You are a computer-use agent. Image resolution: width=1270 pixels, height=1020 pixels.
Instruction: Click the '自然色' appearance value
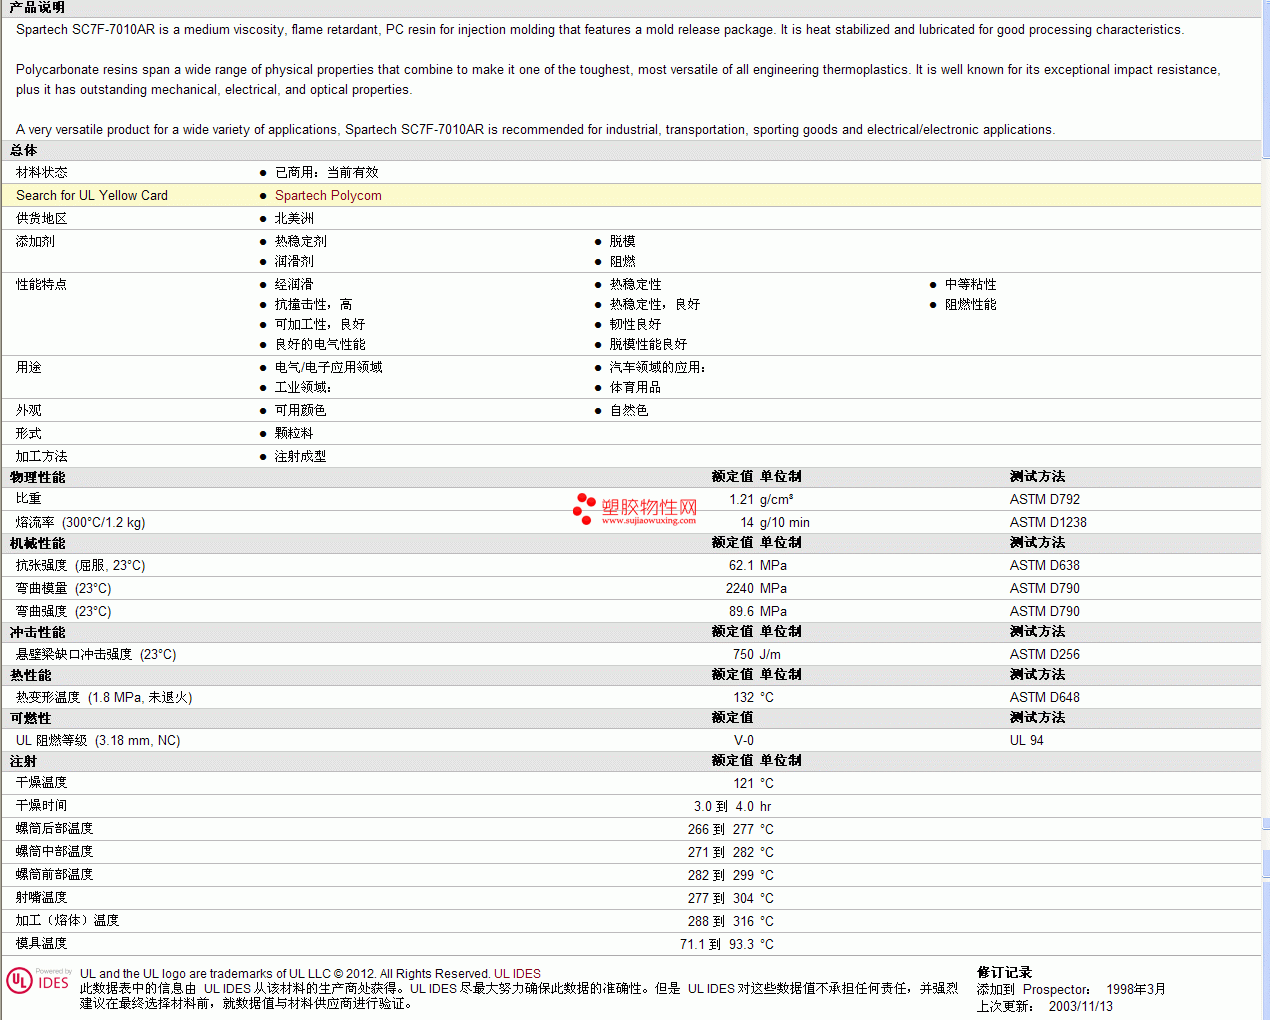click(629, 410)
